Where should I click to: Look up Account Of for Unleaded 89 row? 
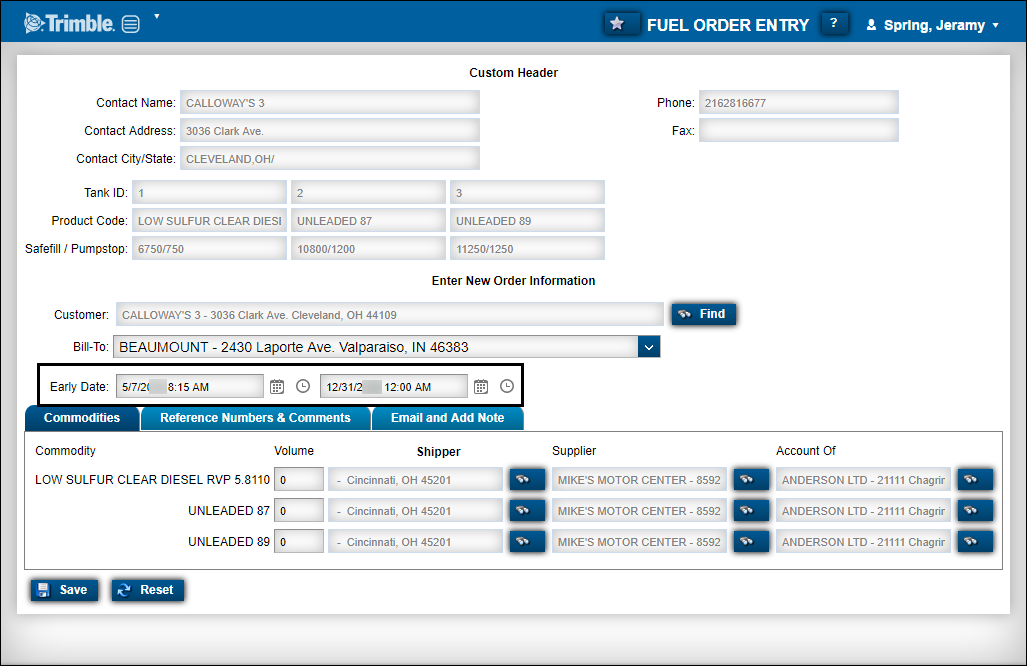975,542
